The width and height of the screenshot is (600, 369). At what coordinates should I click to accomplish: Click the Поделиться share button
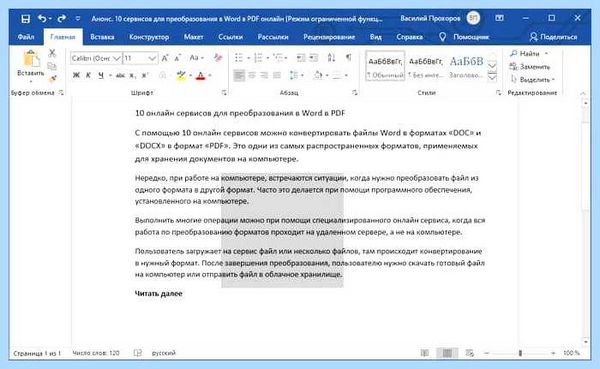click(x=553, y=37)
